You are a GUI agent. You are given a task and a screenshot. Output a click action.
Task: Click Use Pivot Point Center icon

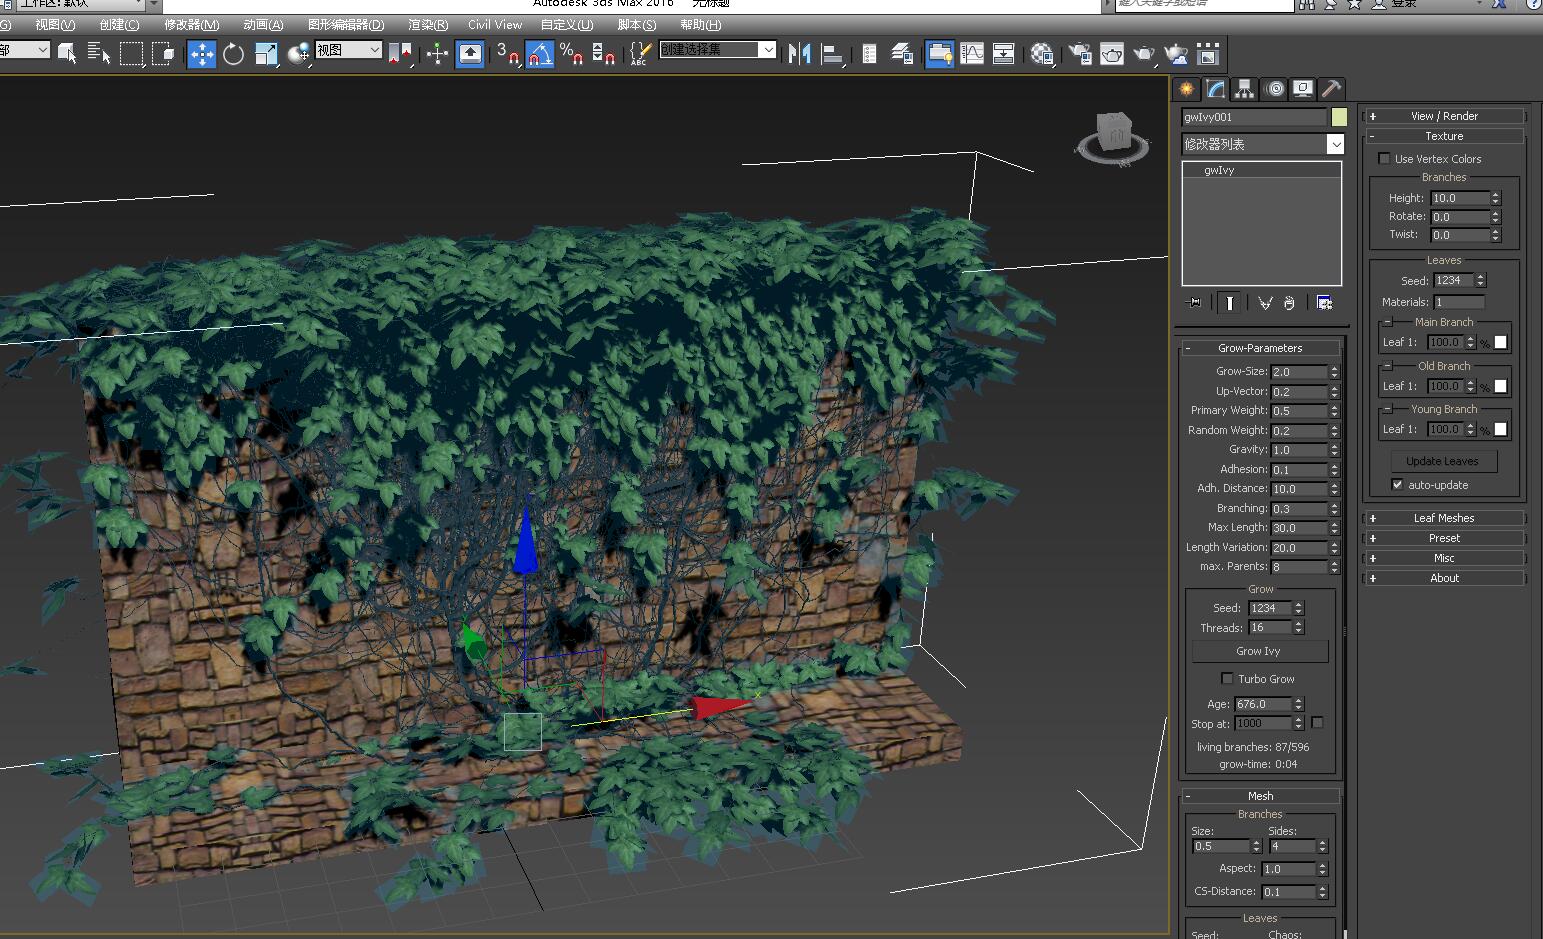[402, 54]
